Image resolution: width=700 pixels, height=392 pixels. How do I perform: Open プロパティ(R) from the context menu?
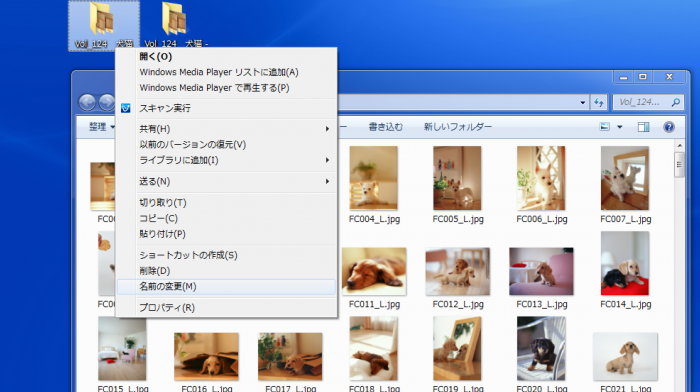227,307
